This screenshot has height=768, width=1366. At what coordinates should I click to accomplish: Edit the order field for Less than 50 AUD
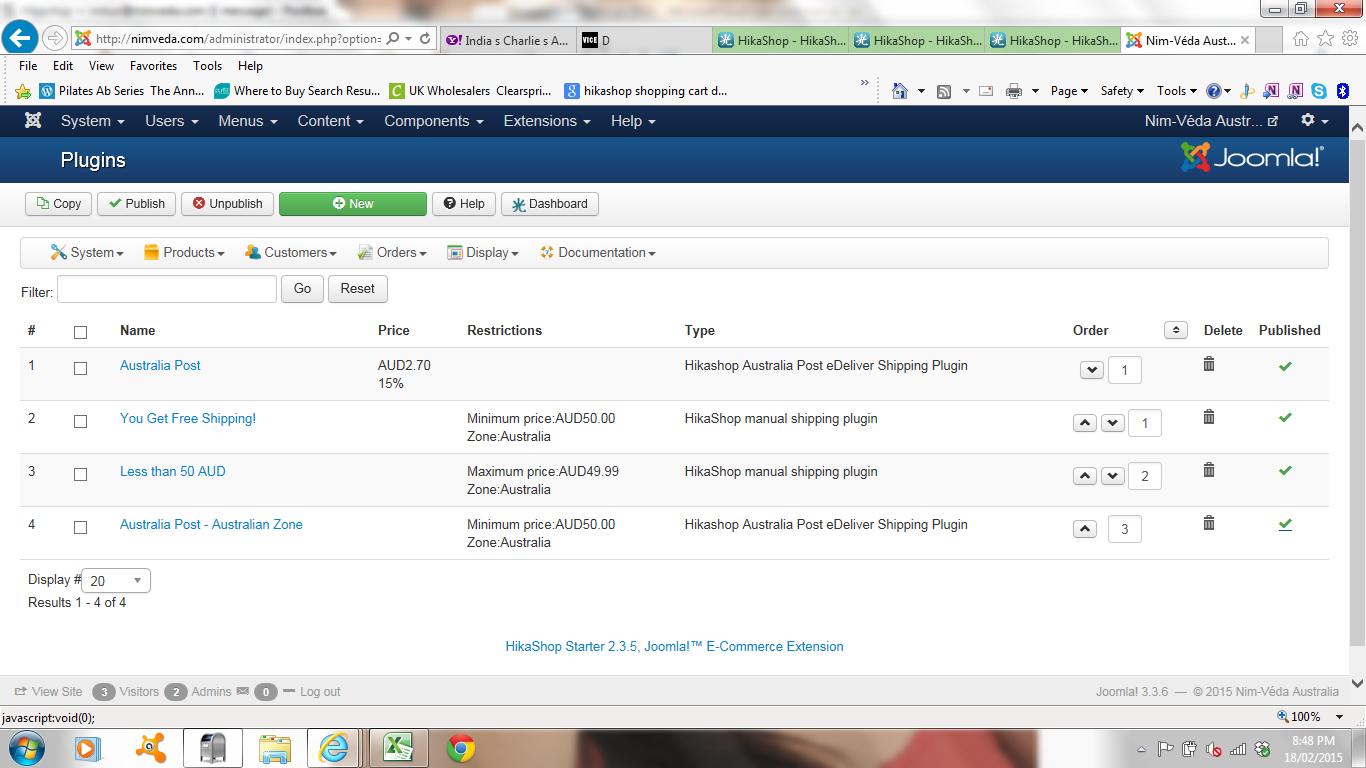click(x=1145, y=476)
